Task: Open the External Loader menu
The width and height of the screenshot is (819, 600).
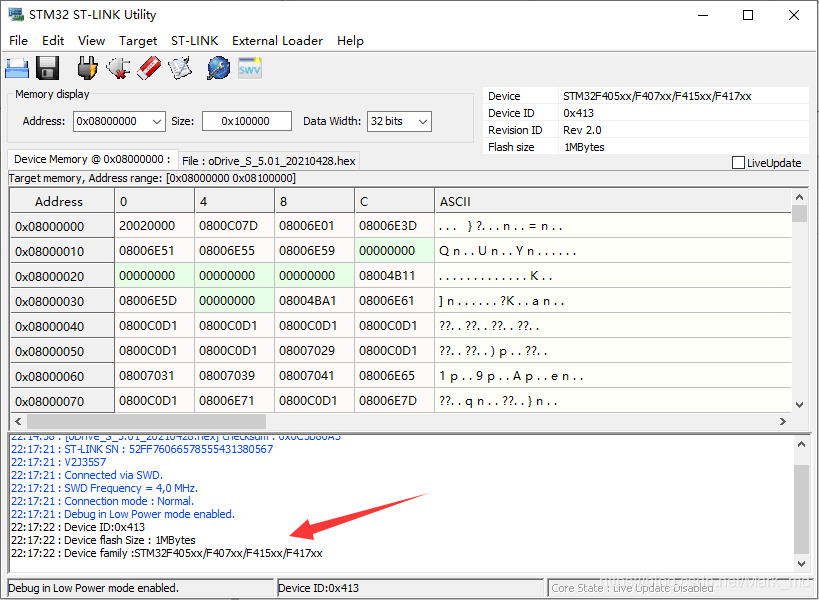Action: [x=277, y=41]
